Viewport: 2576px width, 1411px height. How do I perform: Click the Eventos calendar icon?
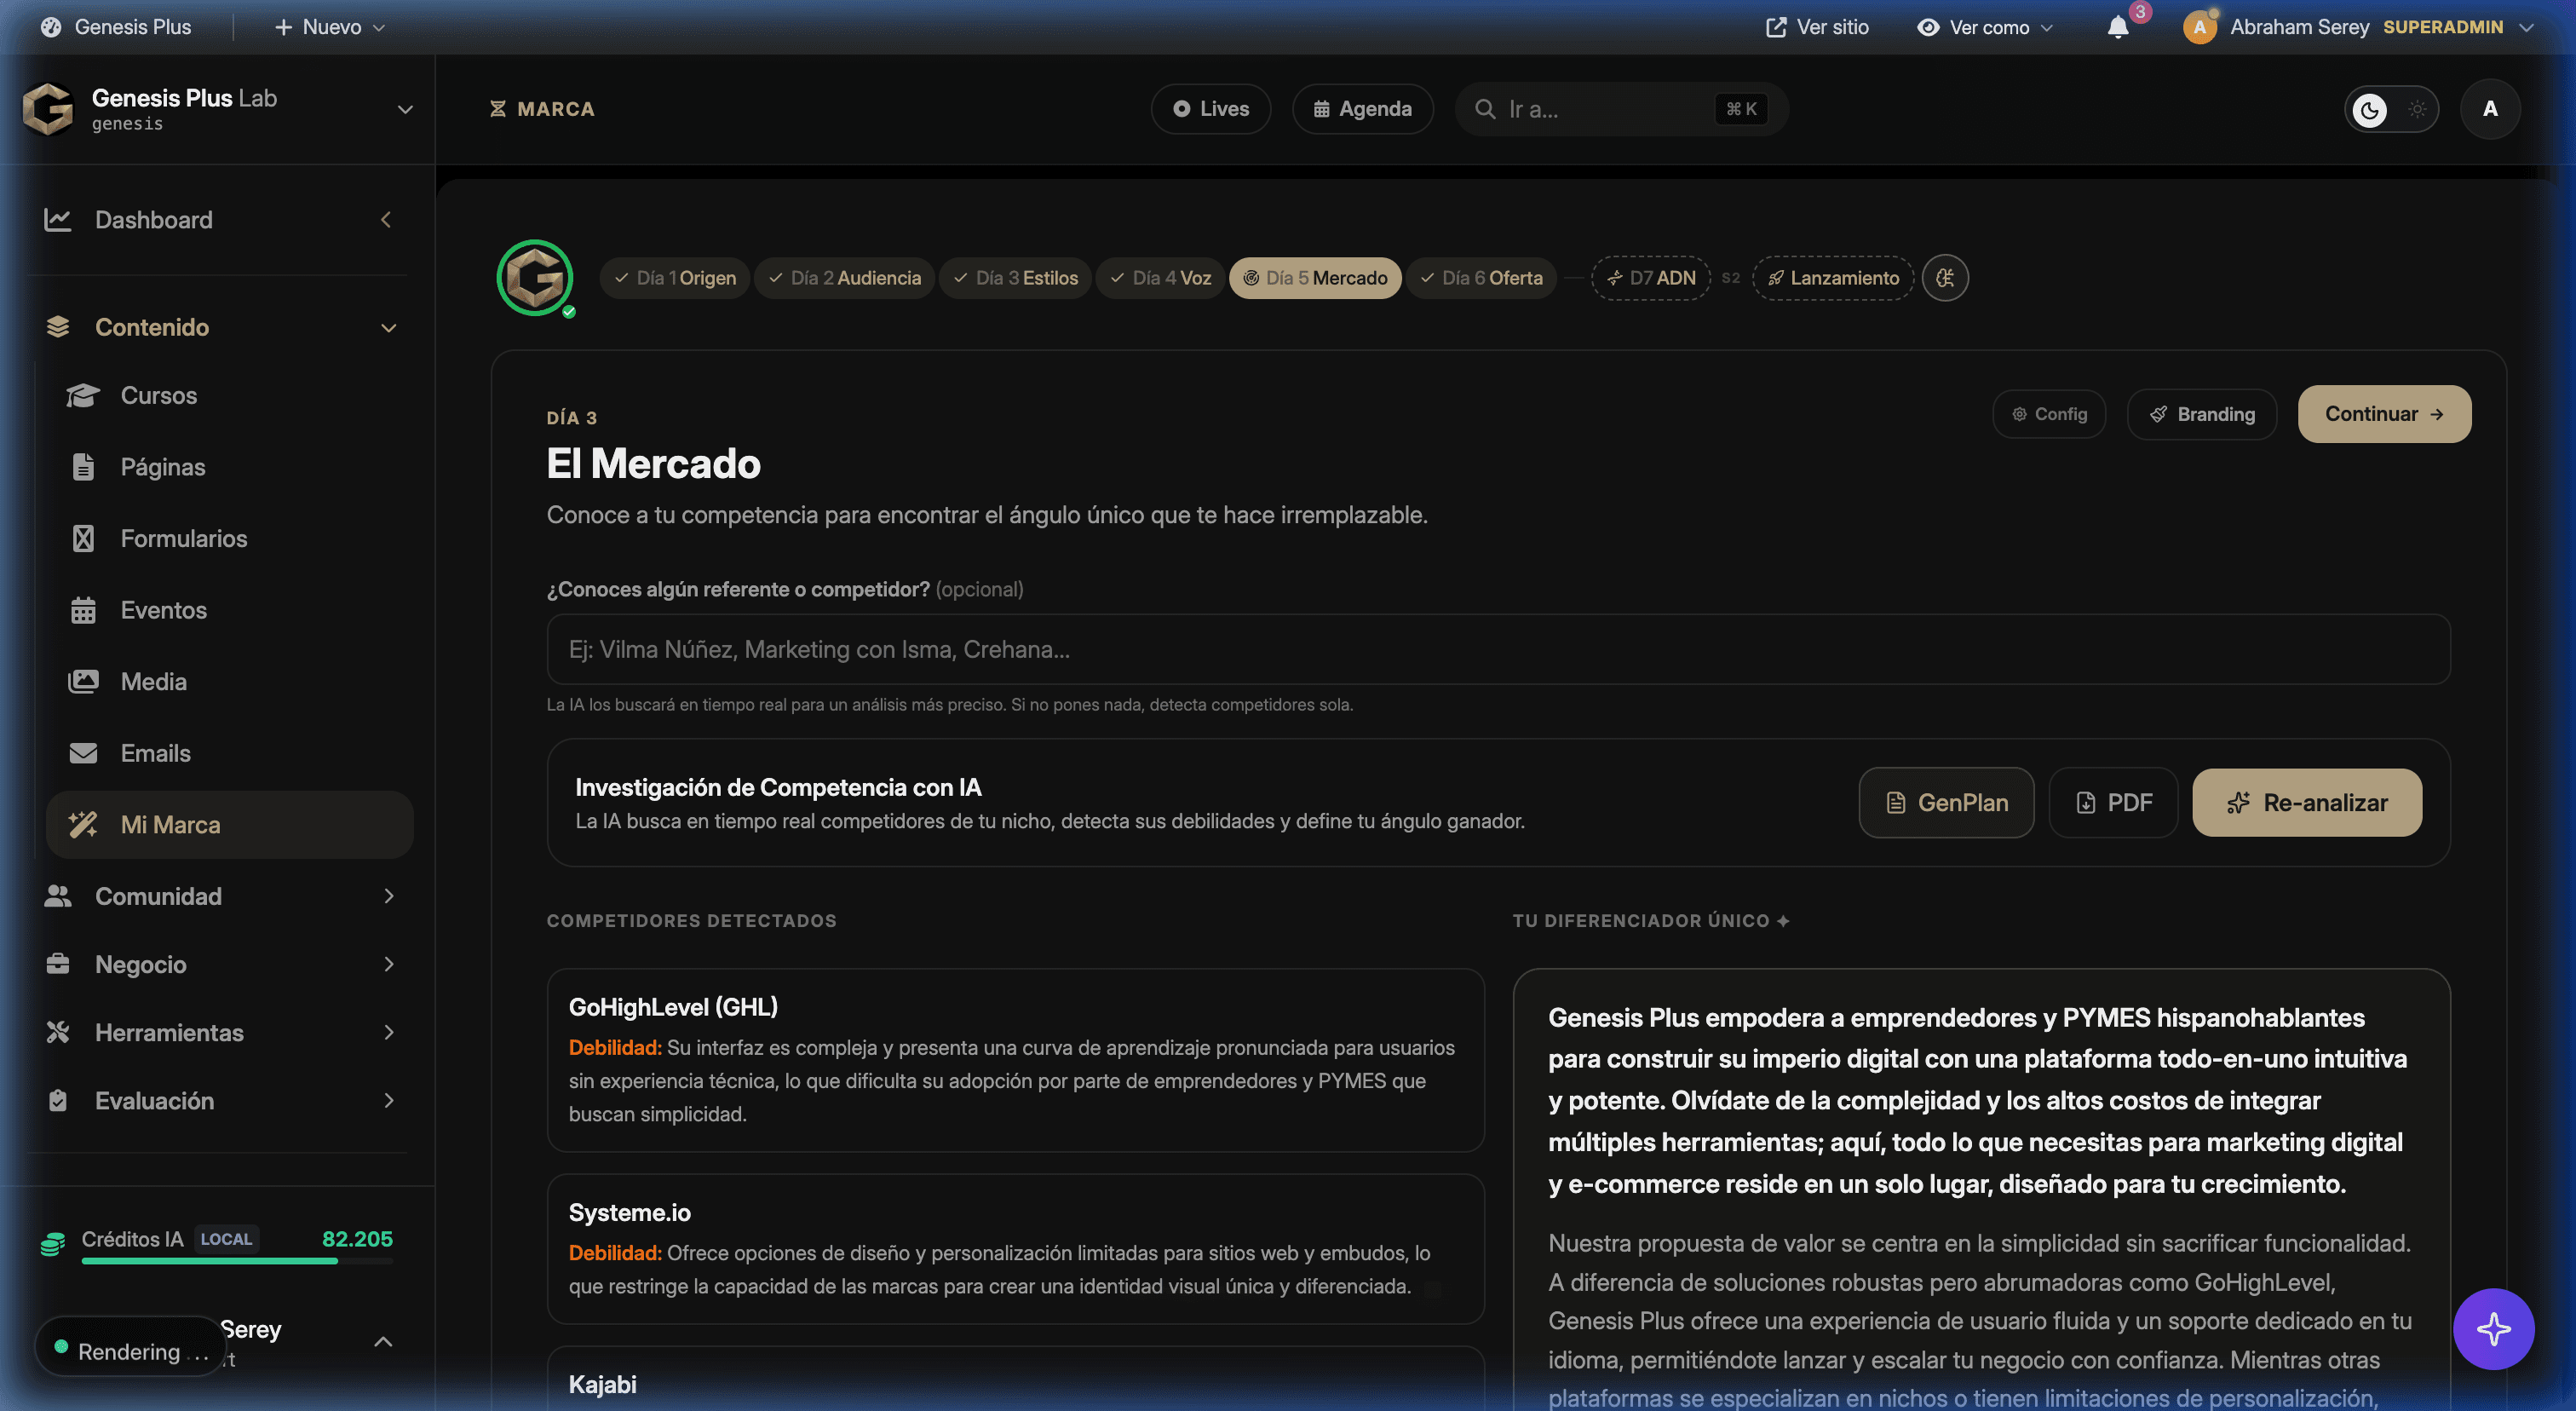tap(83, 610)
